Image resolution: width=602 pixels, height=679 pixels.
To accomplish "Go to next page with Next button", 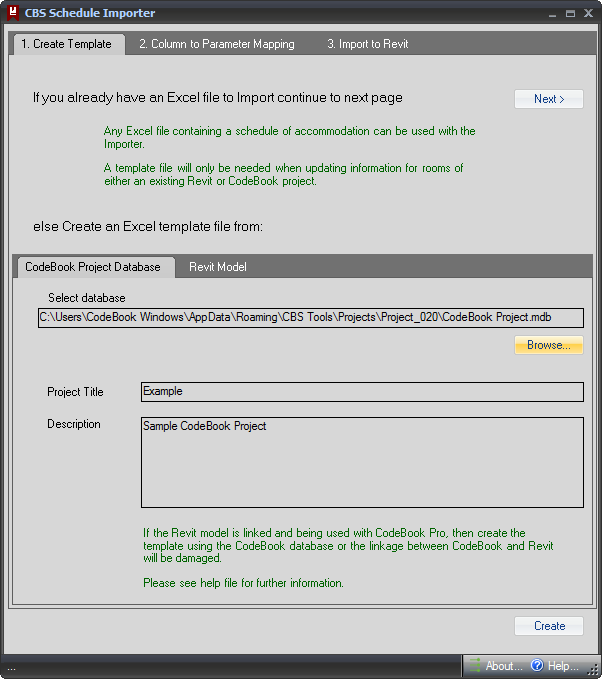I will tap(549, 99).
